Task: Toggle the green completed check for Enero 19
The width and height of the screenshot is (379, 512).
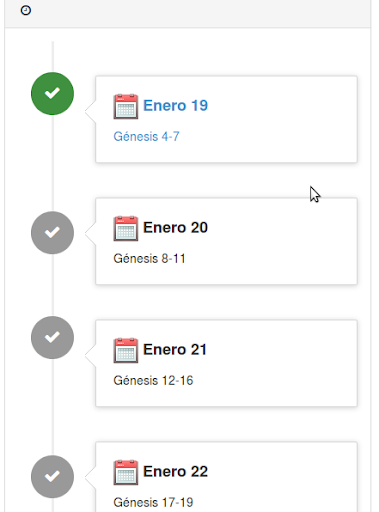Action: [x=52, y=94]
